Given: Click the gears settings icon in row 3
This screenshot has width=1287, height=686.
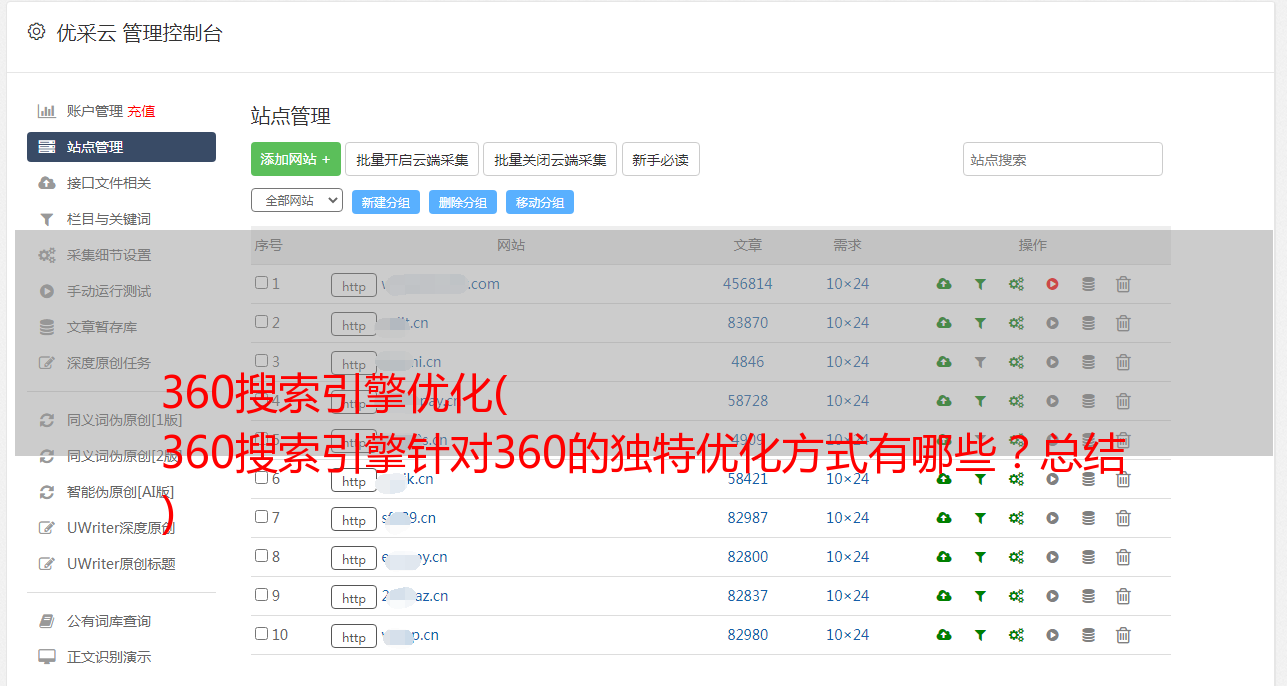Looking at the screenshot, I should 1016,362.
